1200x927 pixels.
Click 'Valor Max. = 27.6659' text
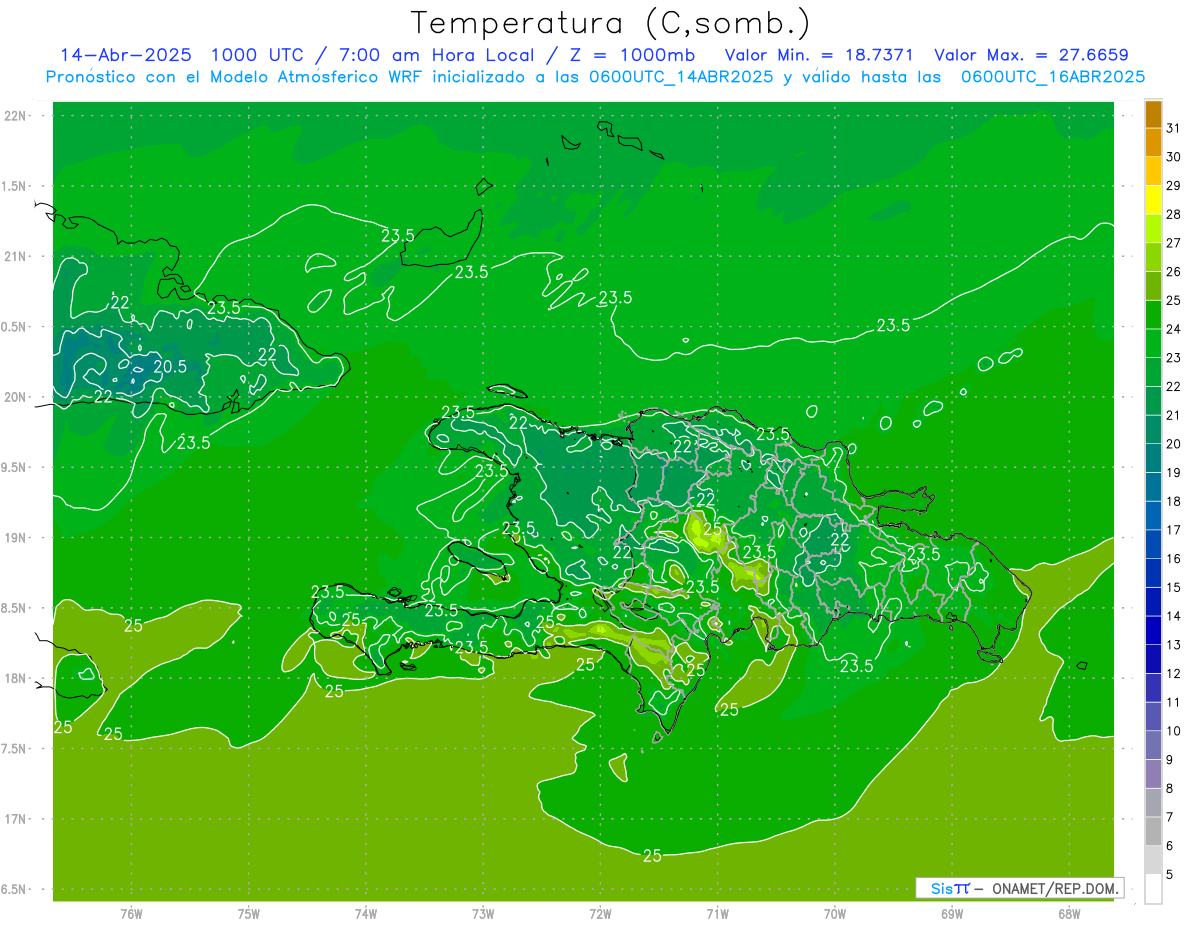[x=1031, y=55]
